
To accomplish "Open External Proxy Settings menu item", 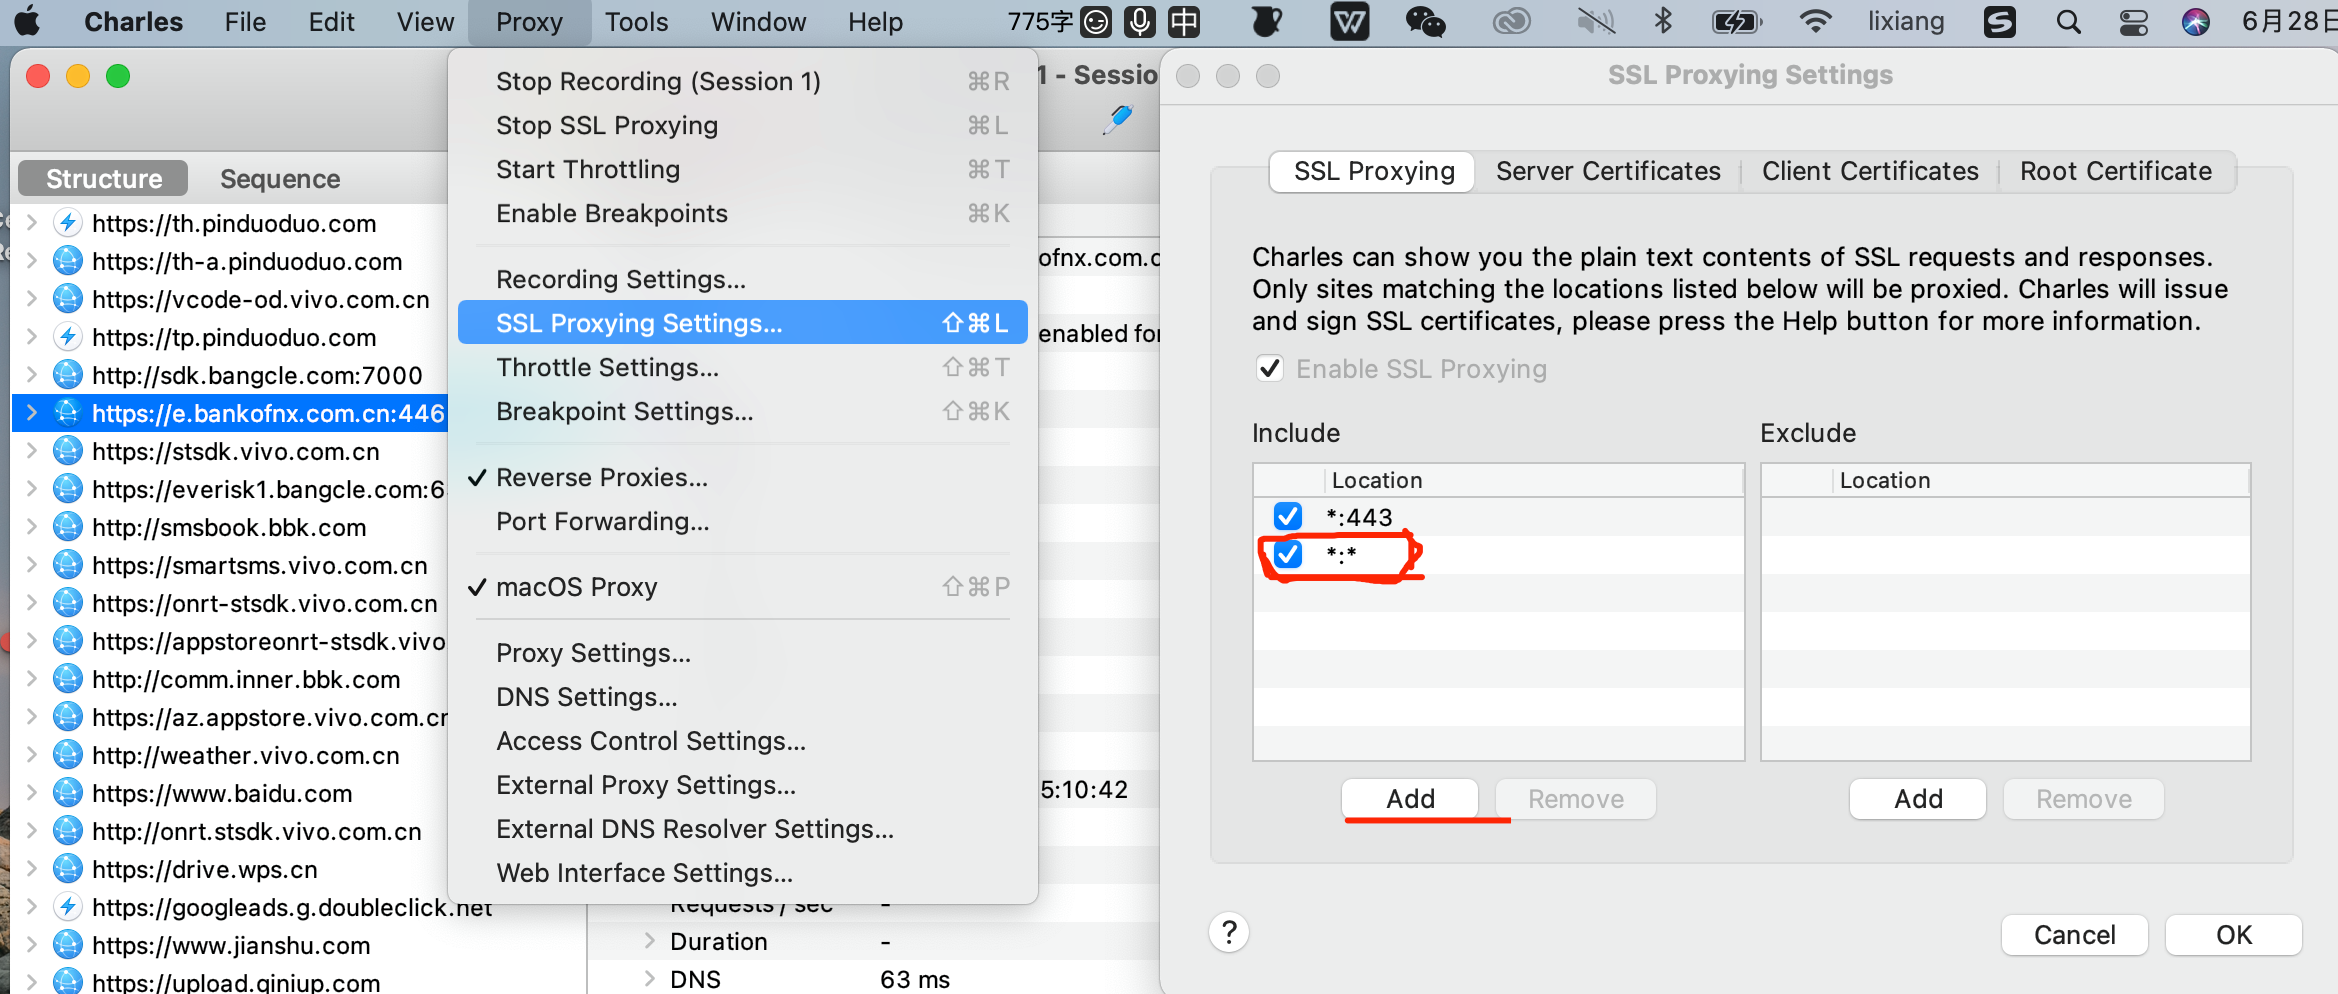I will point(743,785).
